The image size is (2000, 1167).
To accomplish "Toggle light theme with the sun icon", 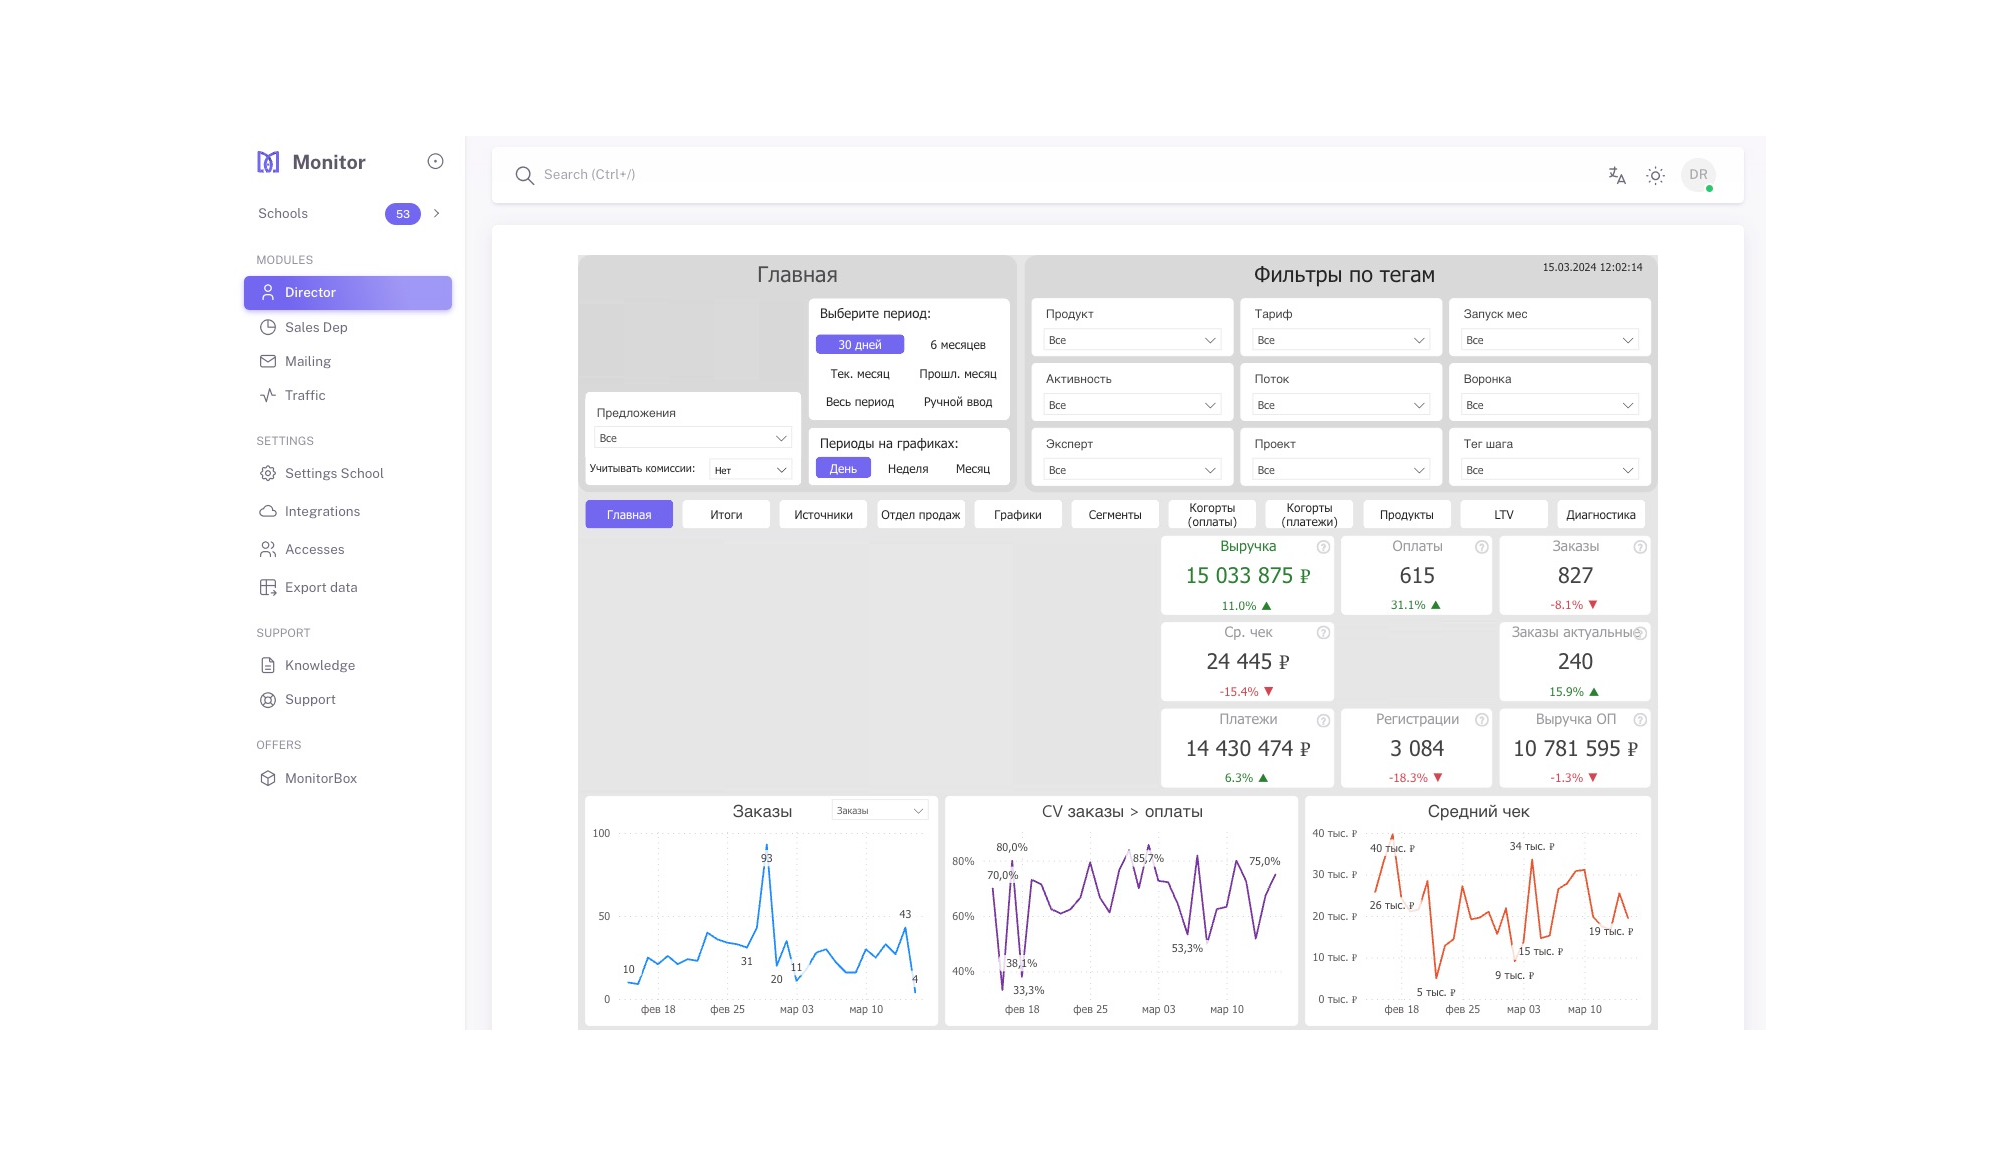I will 1655,175.
